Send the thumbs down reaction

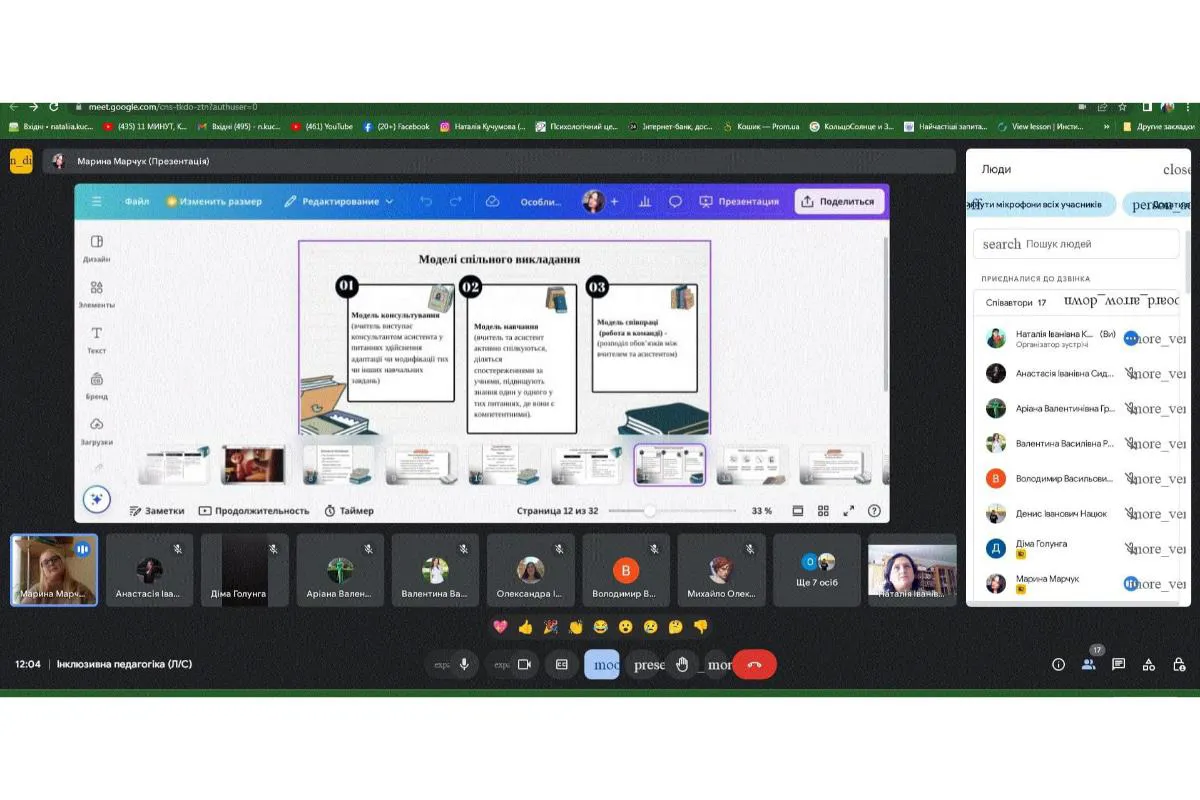(x=700, y=627)
